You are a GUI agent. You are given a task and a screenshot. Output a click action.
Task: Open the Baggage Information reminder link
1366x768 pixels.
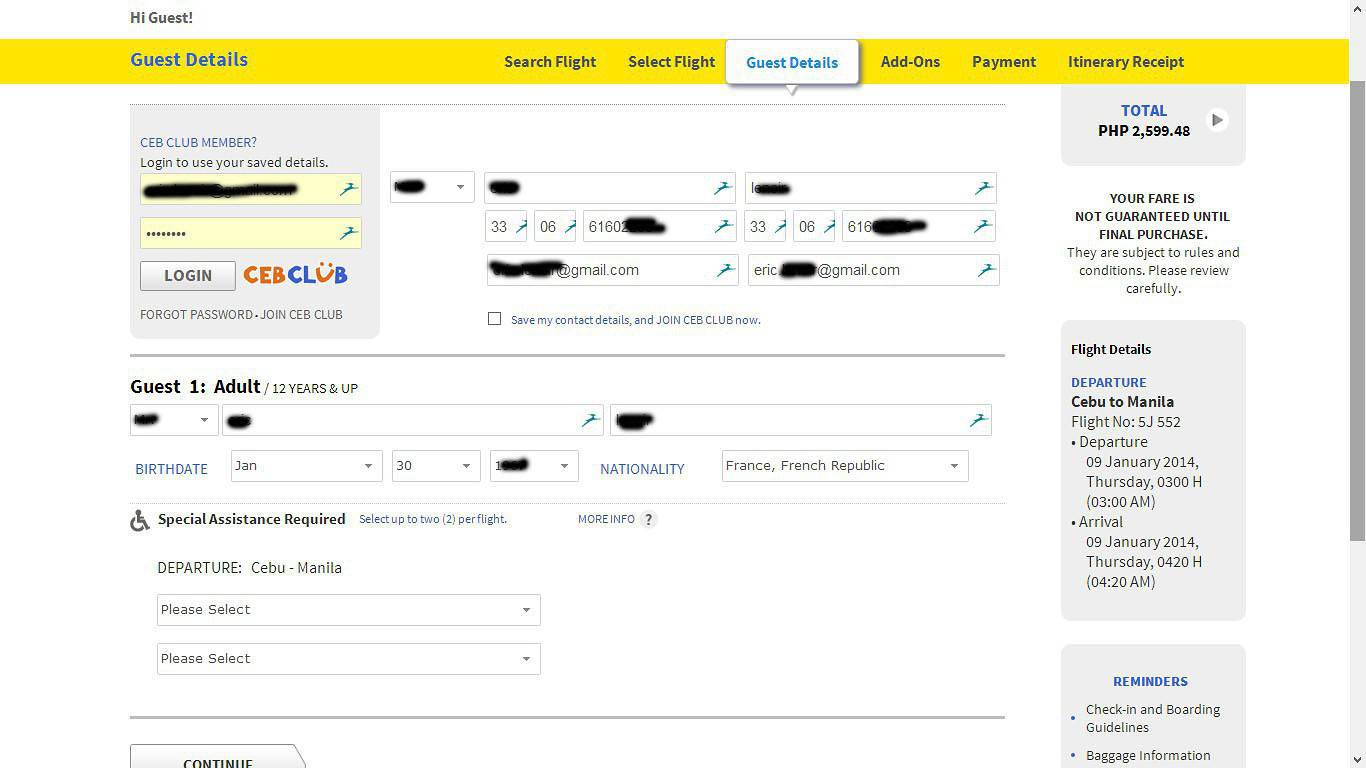[1148, 756]
